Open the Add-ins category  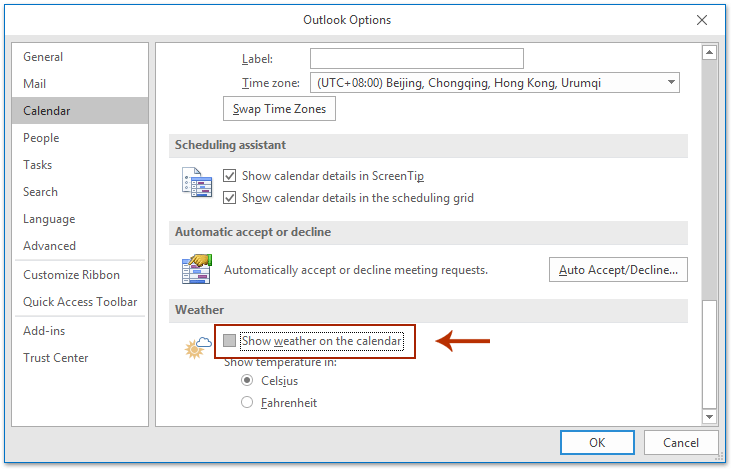coord(80,331)
